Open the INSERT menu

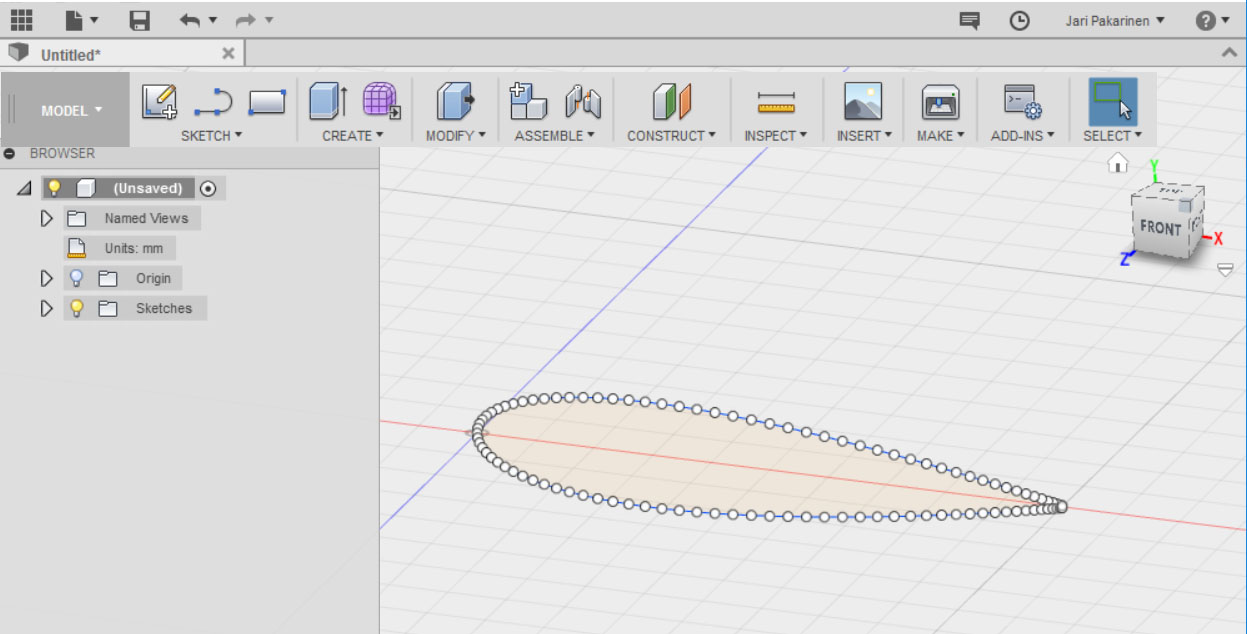864,135
